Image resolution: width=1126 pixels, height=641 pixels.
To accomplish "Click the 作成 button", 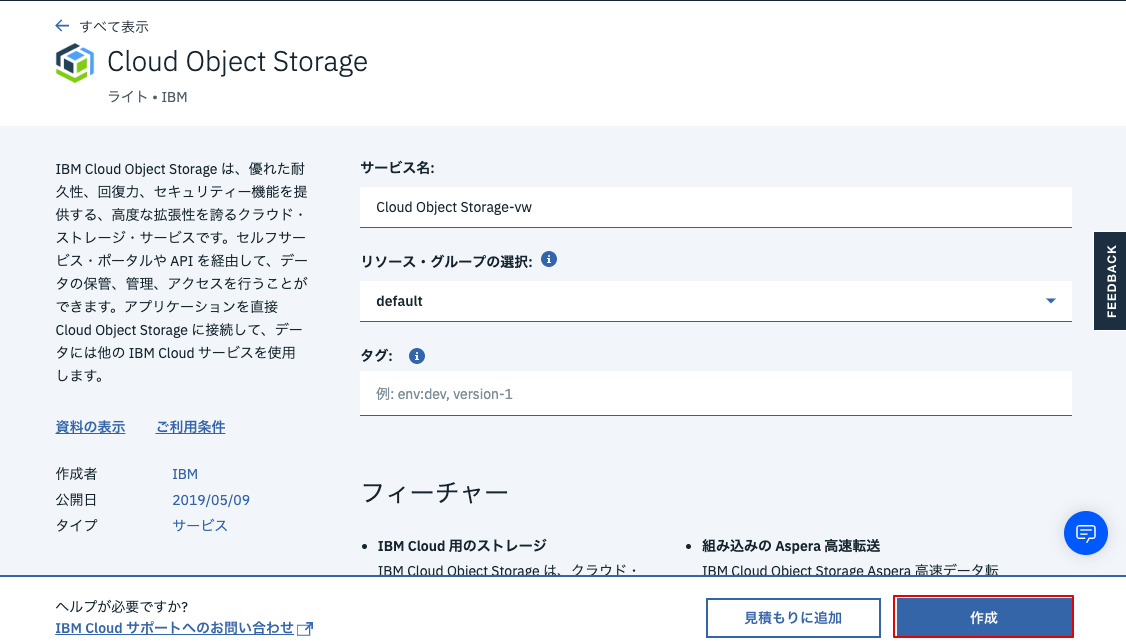I will 983,617.
